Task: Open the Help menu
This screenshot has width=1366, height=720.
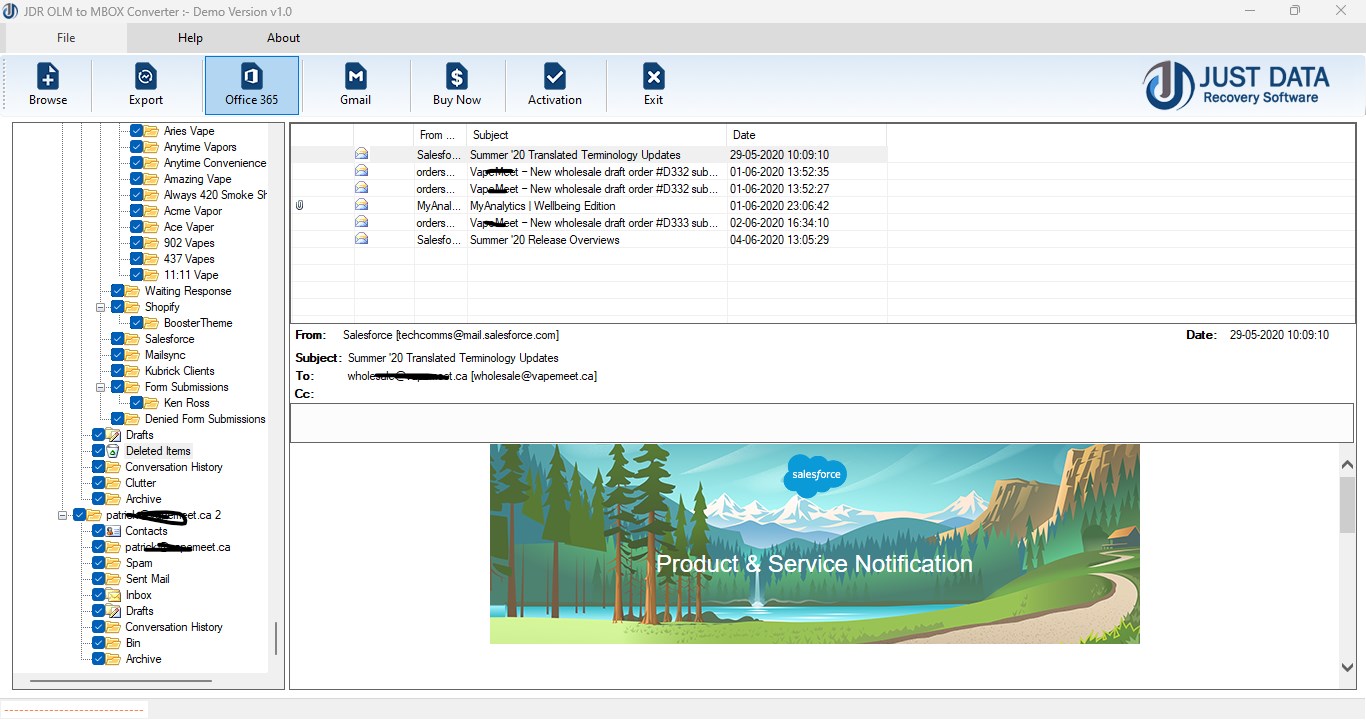Action: 190,38
